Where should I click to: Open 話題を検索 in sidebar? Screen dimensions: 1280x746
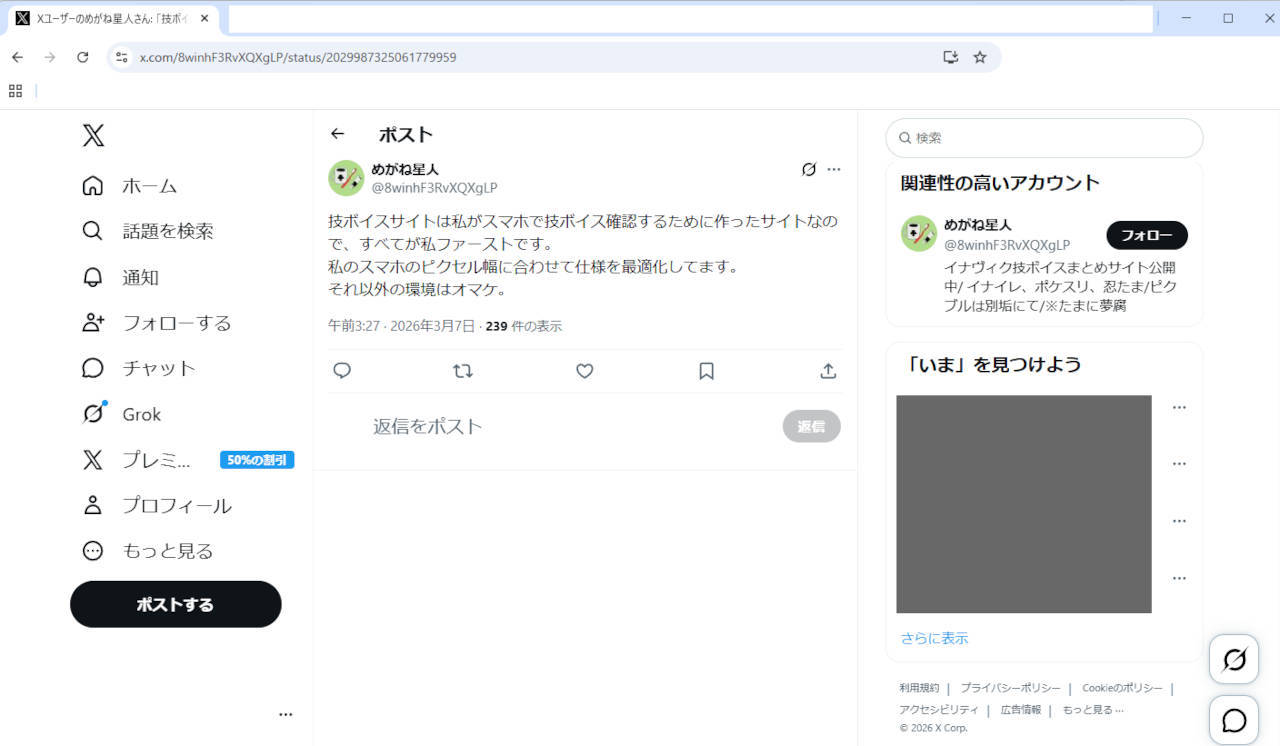click(148, 231)
